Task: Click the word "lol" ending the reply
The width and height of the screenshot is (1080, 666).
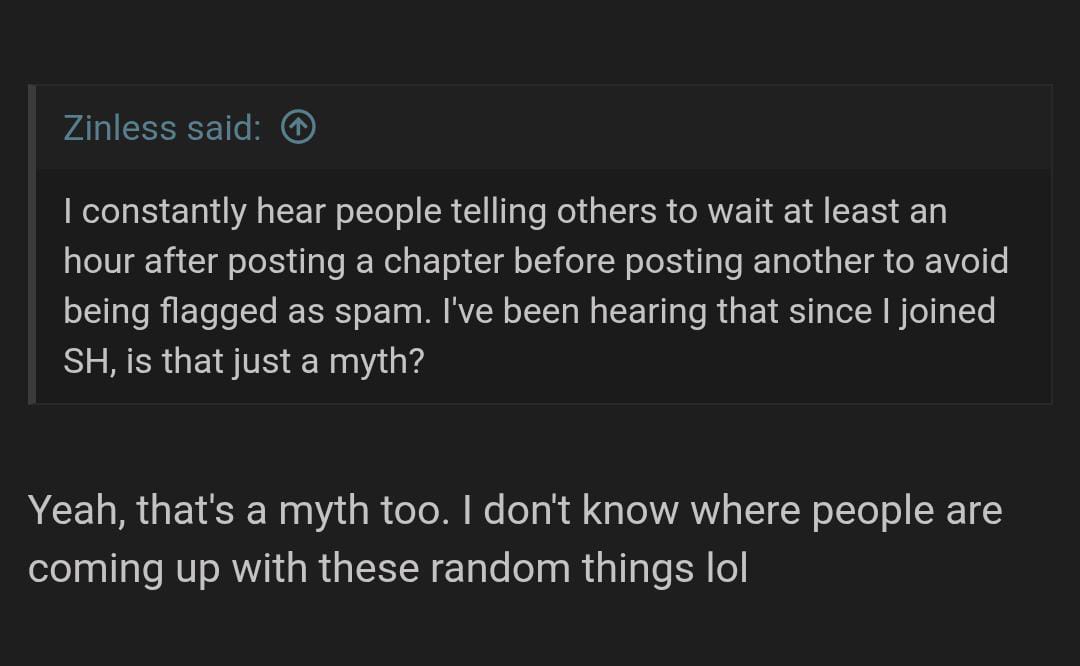Action: pyautogui.click(x=721, y=568)
